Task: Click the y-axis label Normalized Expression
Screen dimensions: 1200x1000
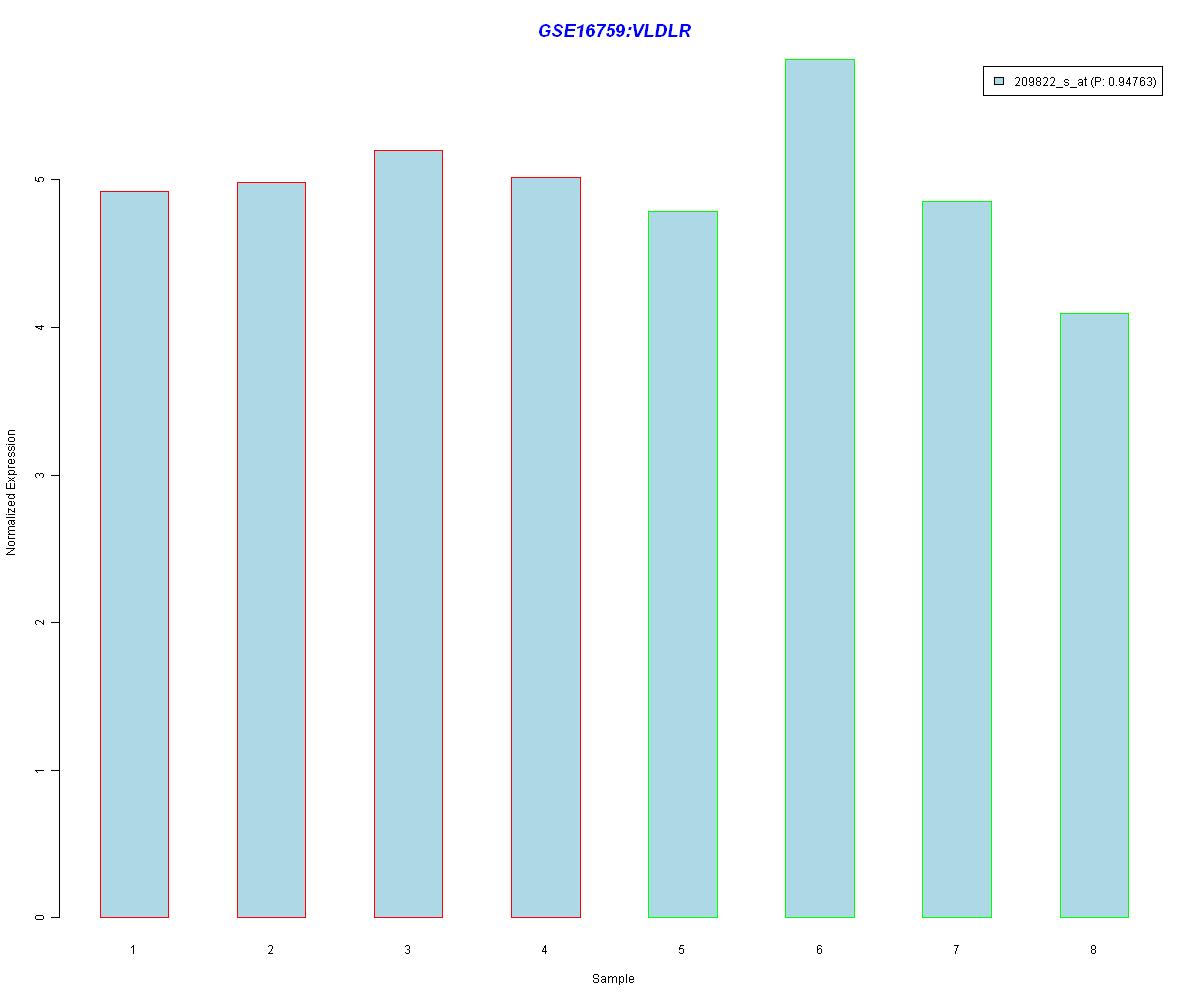Action: click(x=11, y=492)
